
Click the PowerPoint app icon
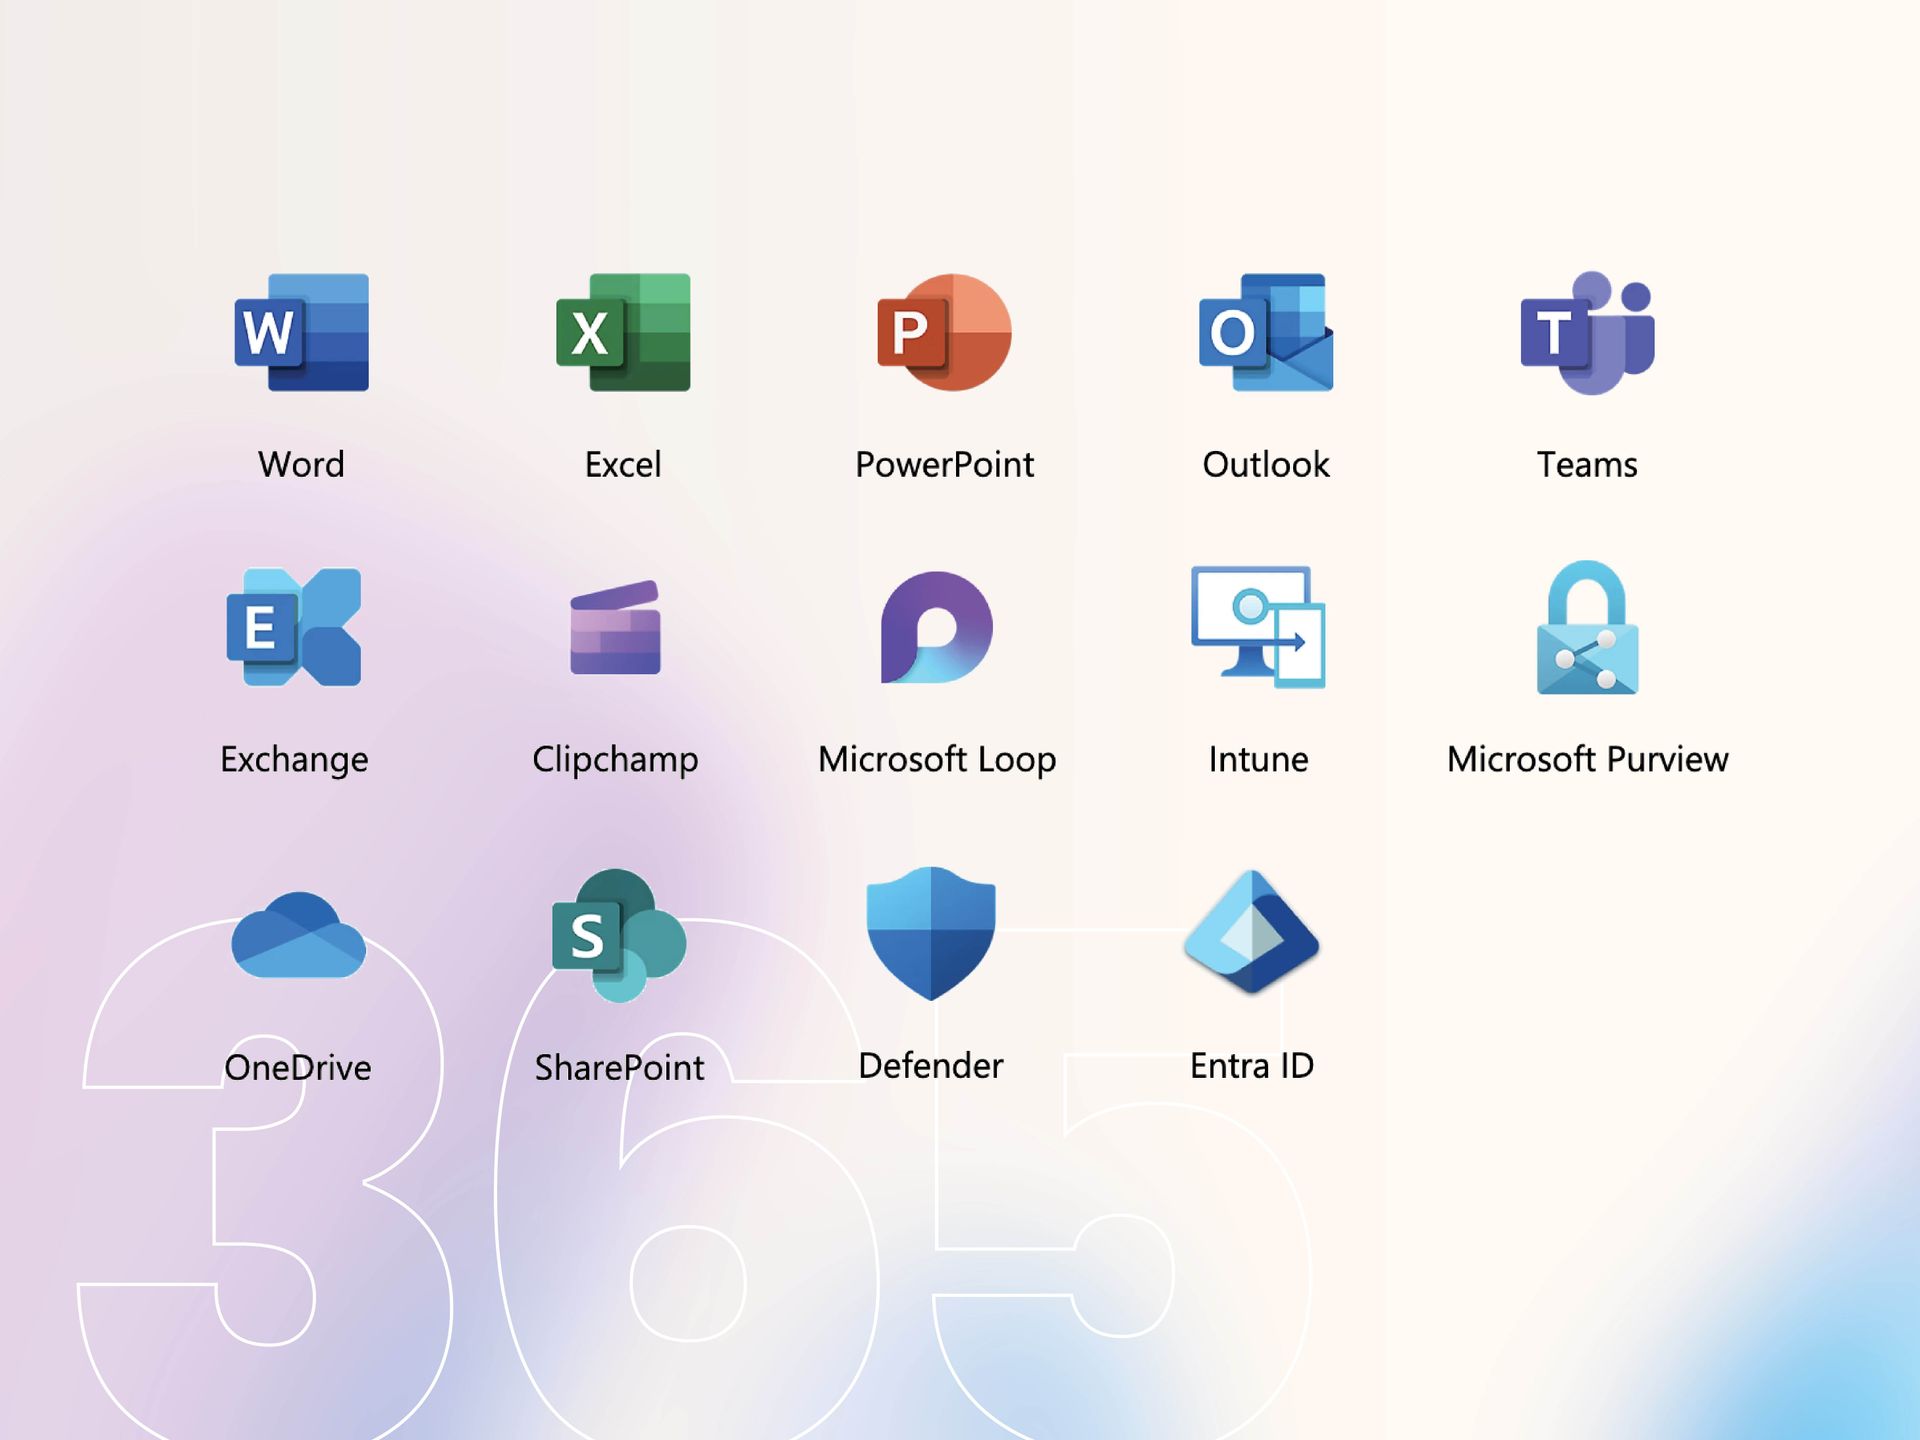pos(944,332)
